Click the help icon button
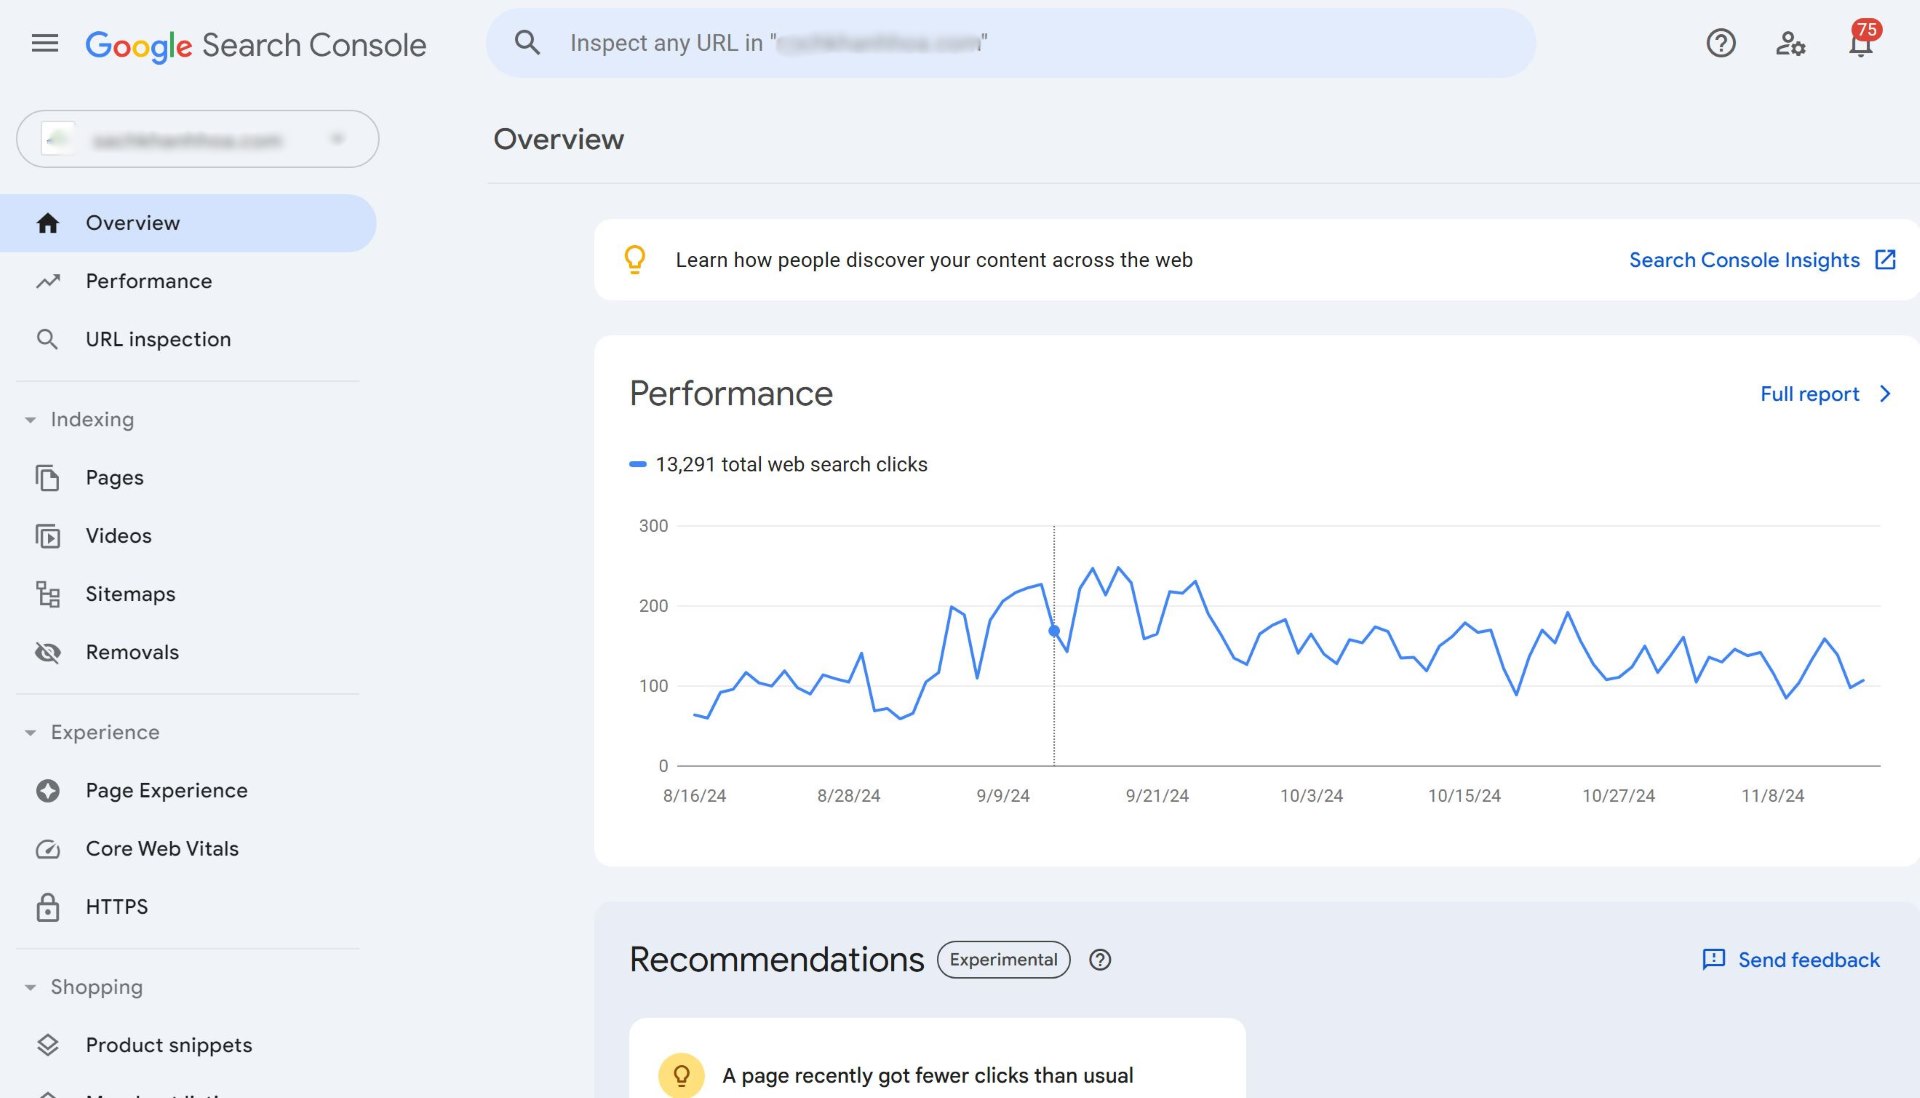Viewport: 1920px width, 1098px height. [x=1722, y=42]
